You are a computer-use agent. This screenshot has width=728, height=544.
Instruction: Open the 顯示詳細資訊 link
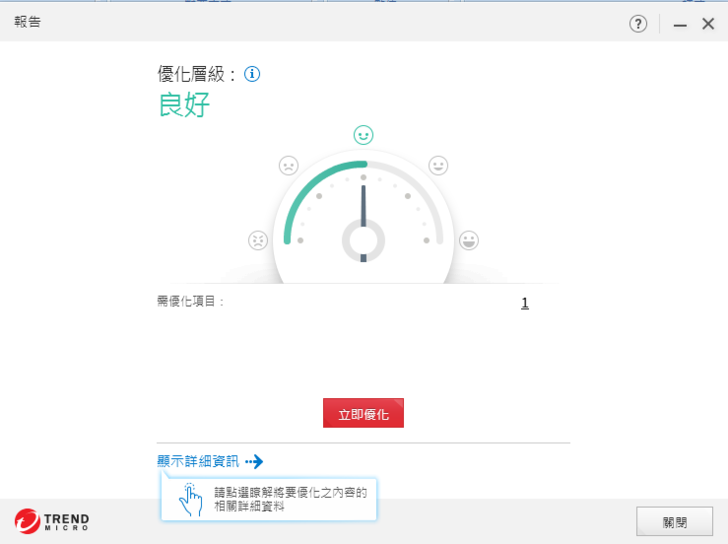pos(198,462)
